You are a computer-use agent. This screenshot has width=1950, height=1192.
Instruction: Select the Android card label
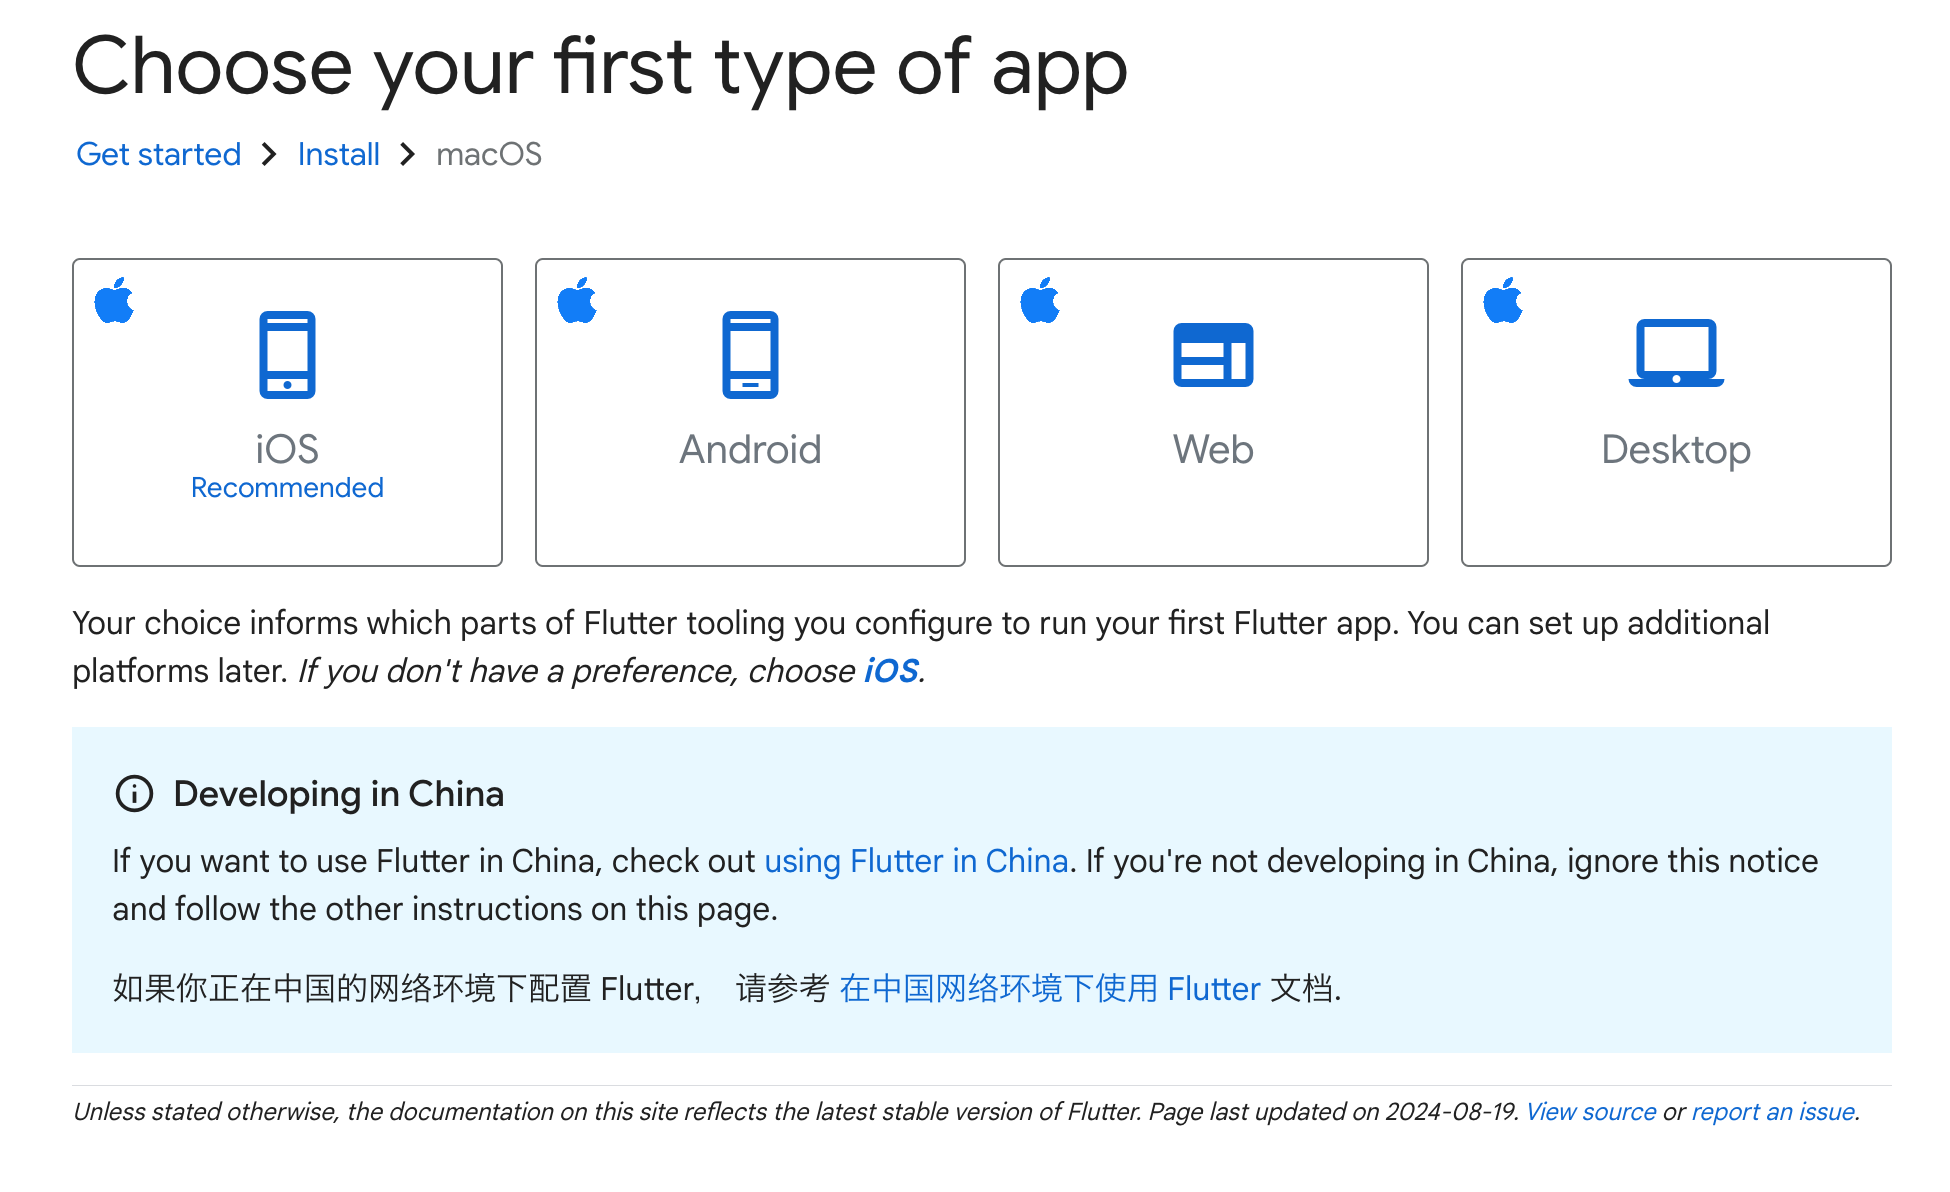(750, 450)
